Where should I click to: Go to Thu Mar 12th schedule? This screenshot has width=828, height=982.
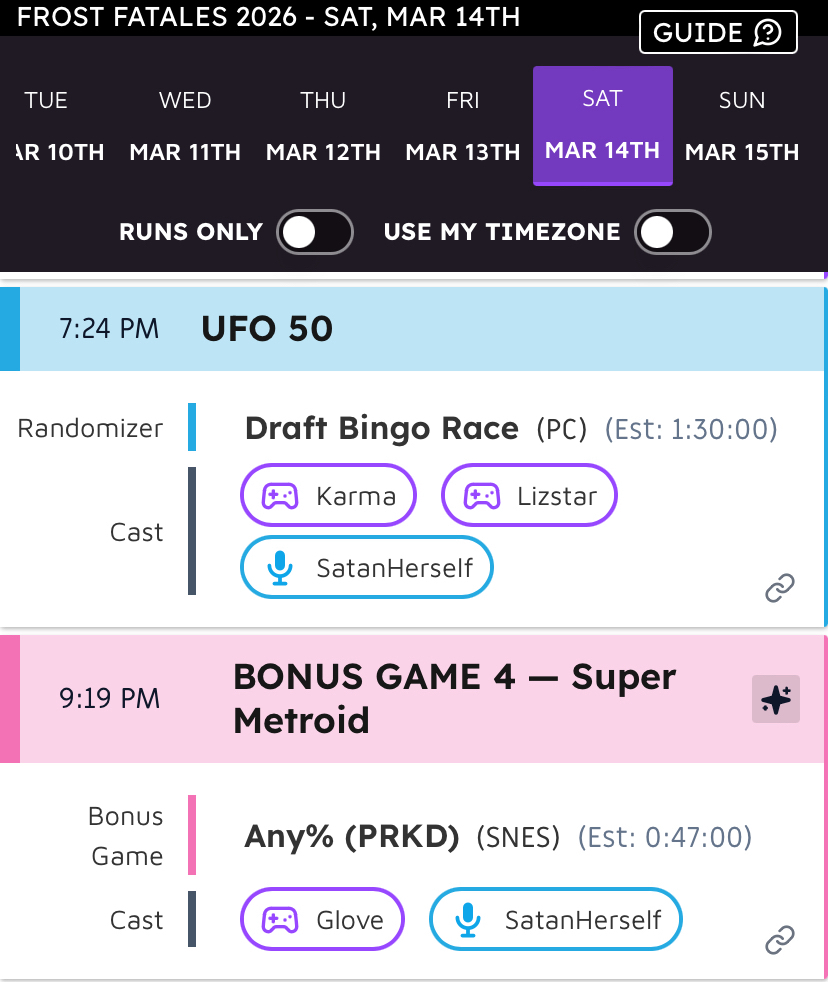click(323, 126)
